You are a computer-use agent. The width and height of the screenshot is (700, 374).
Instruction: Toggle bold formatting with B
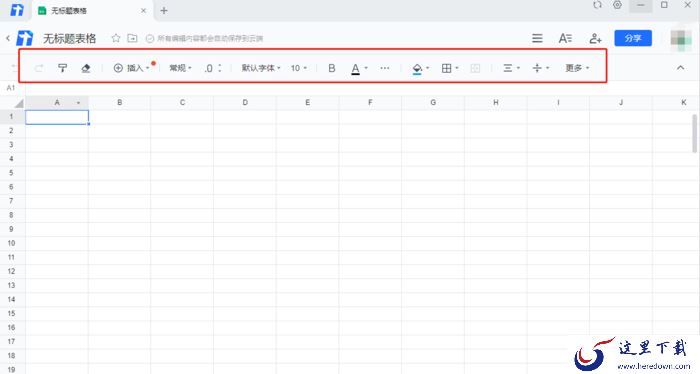pos(332,68)
